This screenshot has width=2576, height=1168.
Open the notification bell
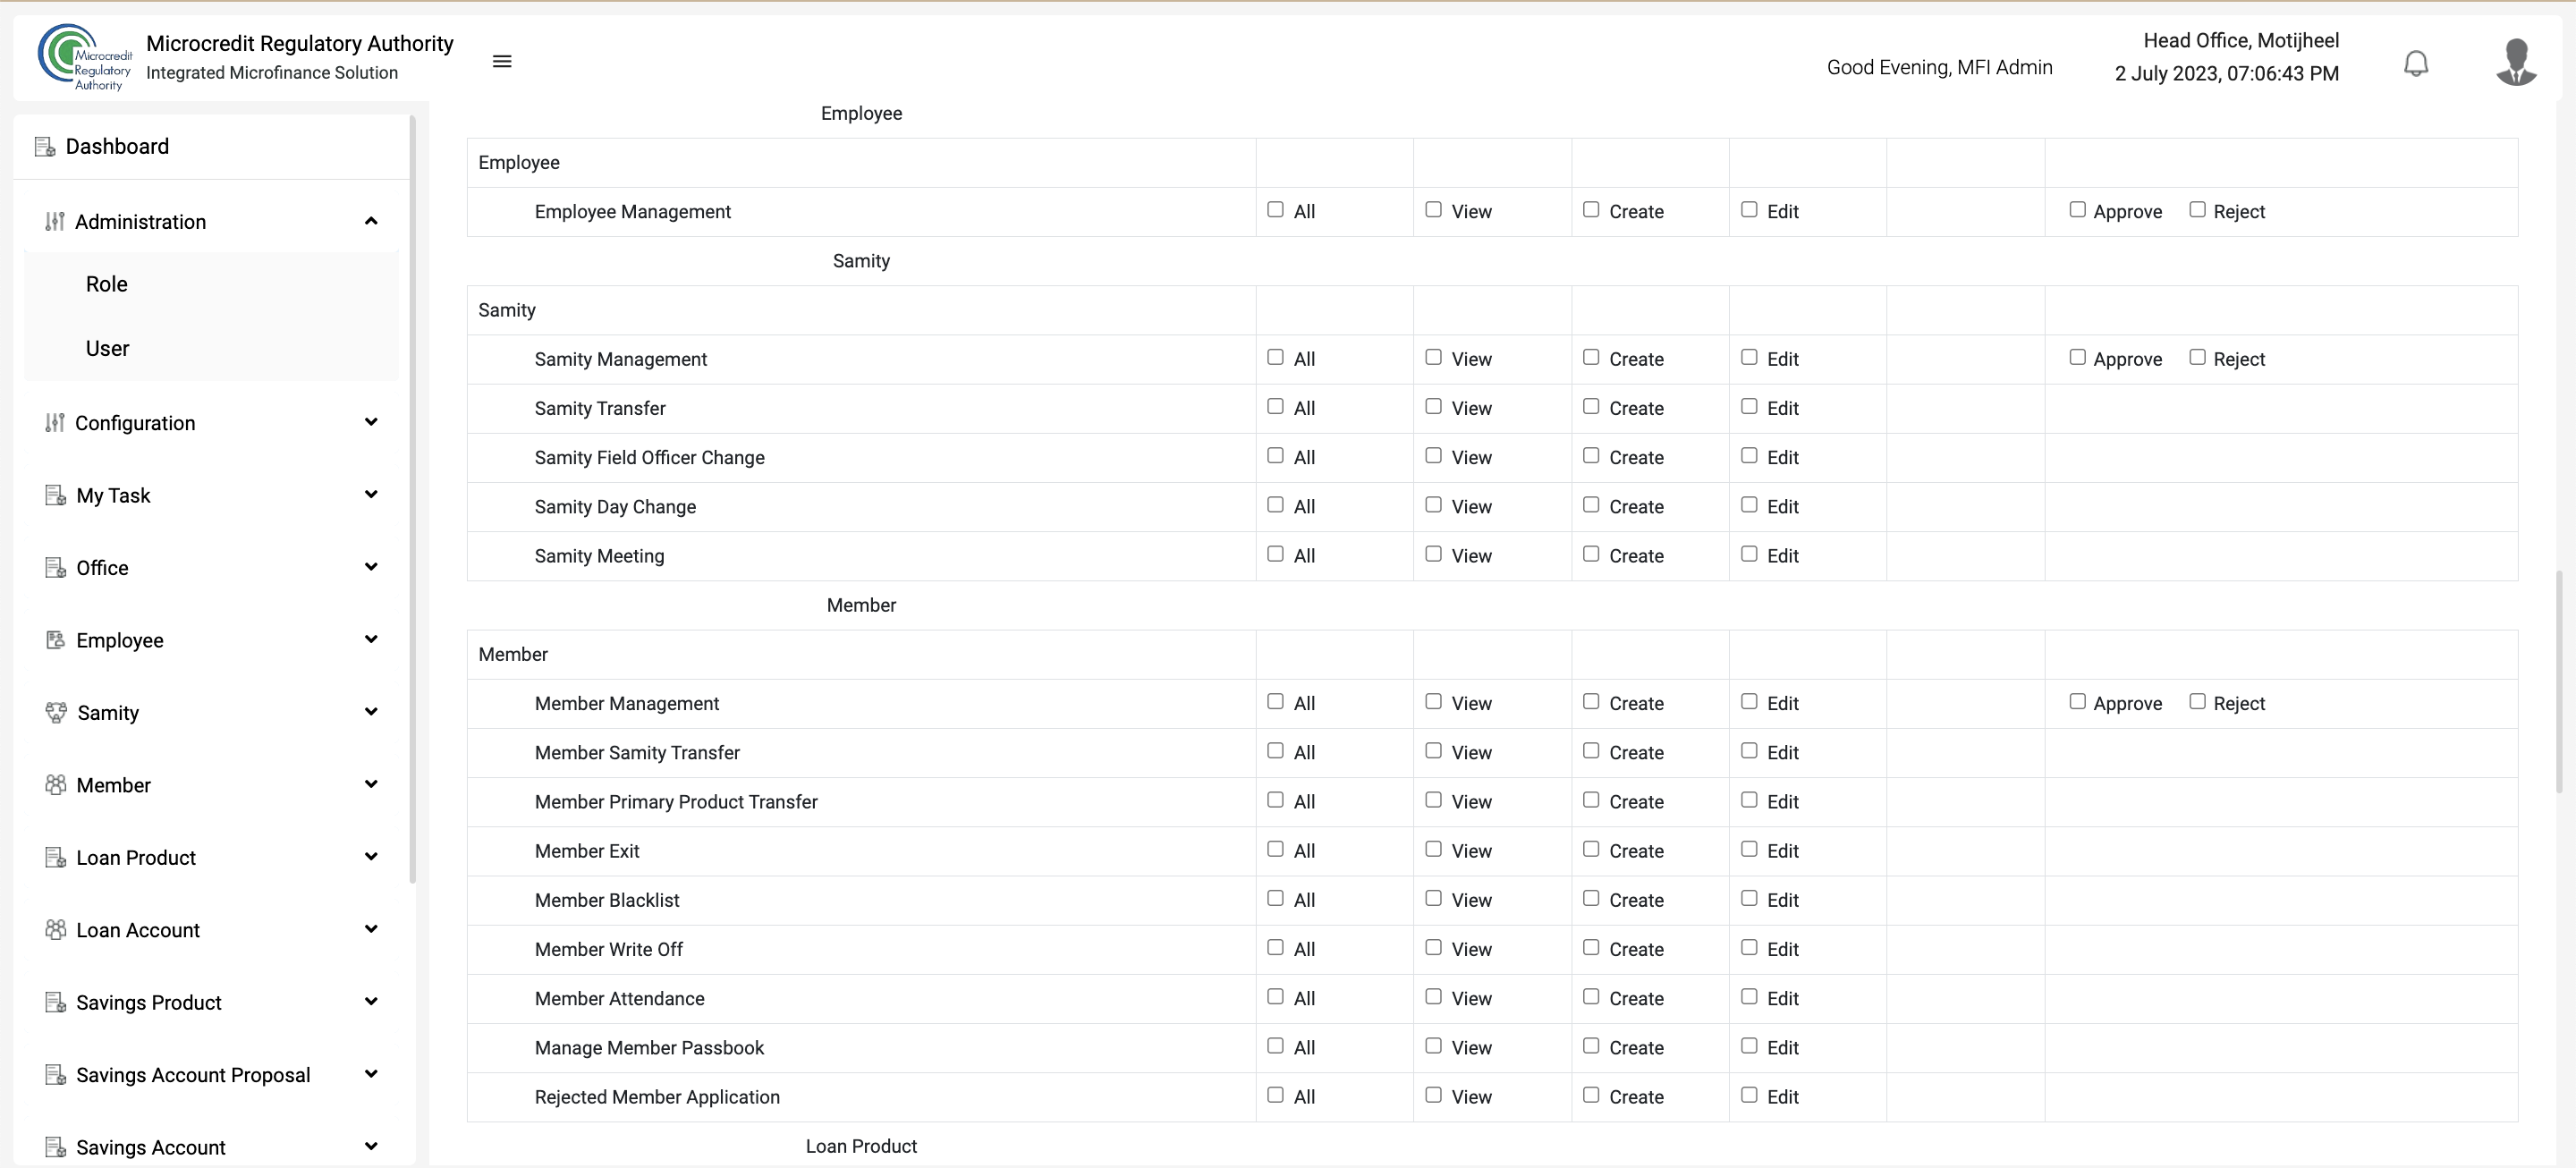click(2415, 63)
